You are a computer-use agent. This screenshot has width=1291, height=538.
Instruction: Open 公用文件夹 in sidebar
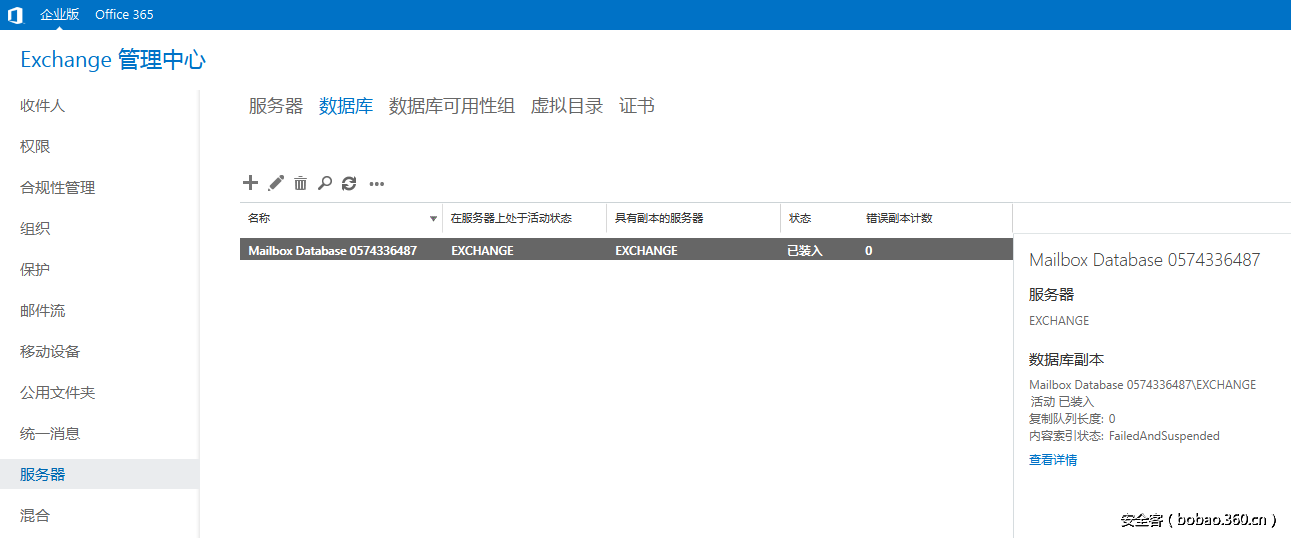(x=58, y=393)
